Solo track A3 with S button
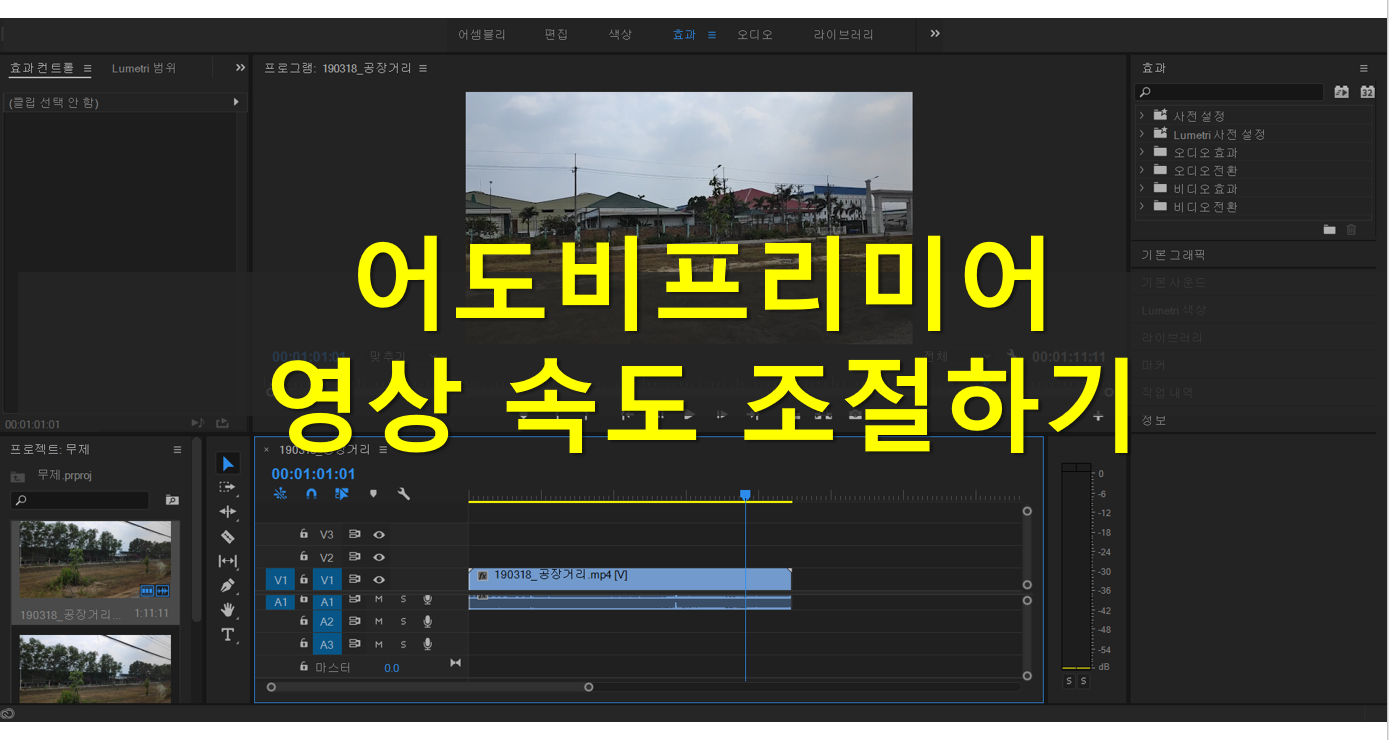 coord(403,644)
